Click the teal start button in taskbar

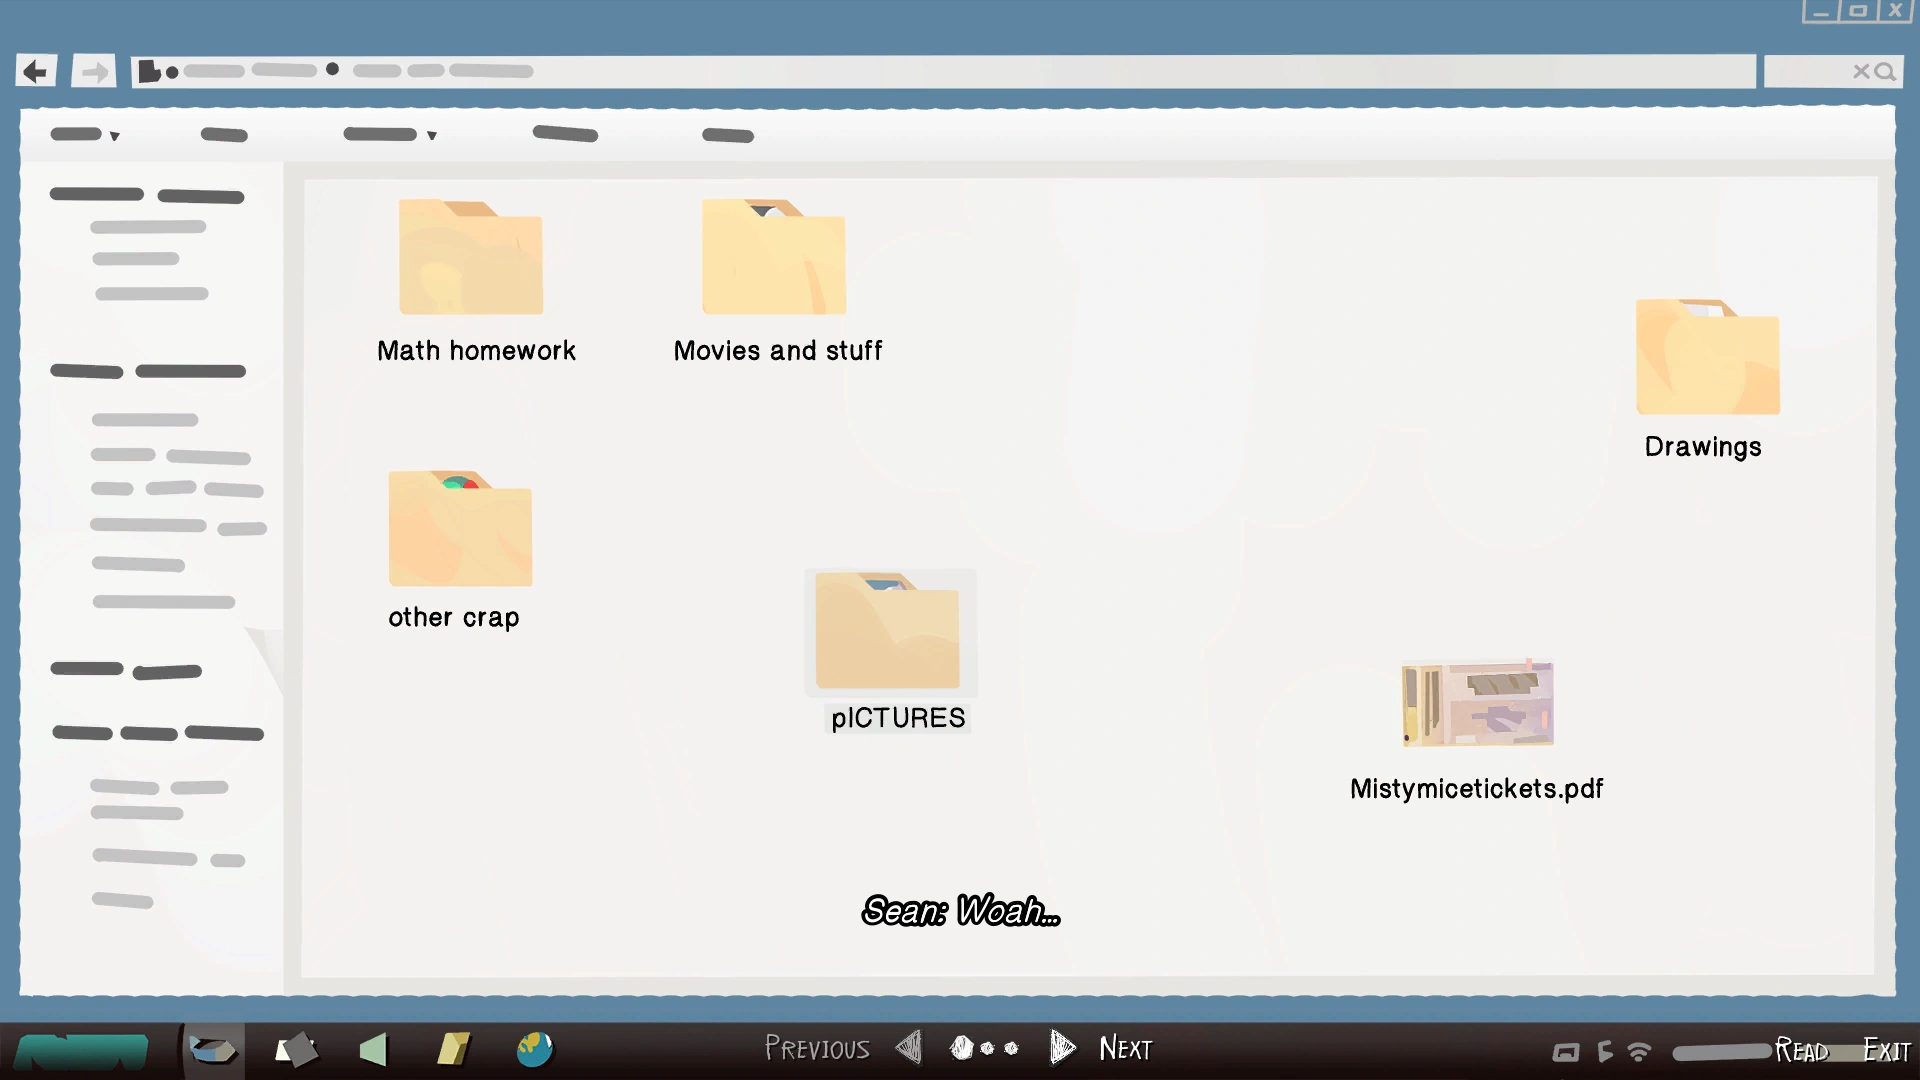point(82,1051)
